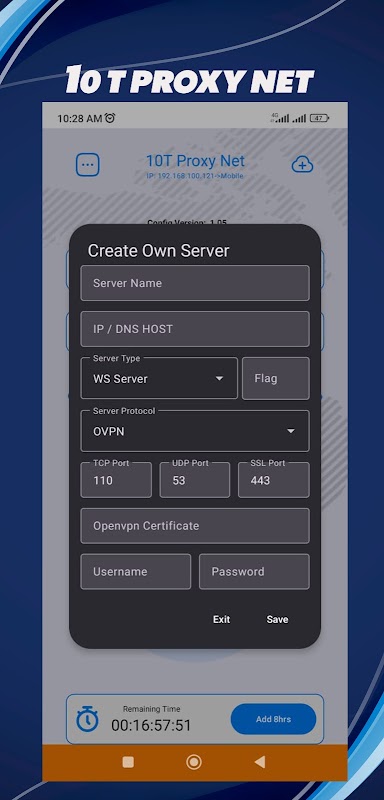The width and height of the screenshot is (384, 800).
Task: Tap the IP 192.168.100.121 Mobile text
Action: coord(195,176)
